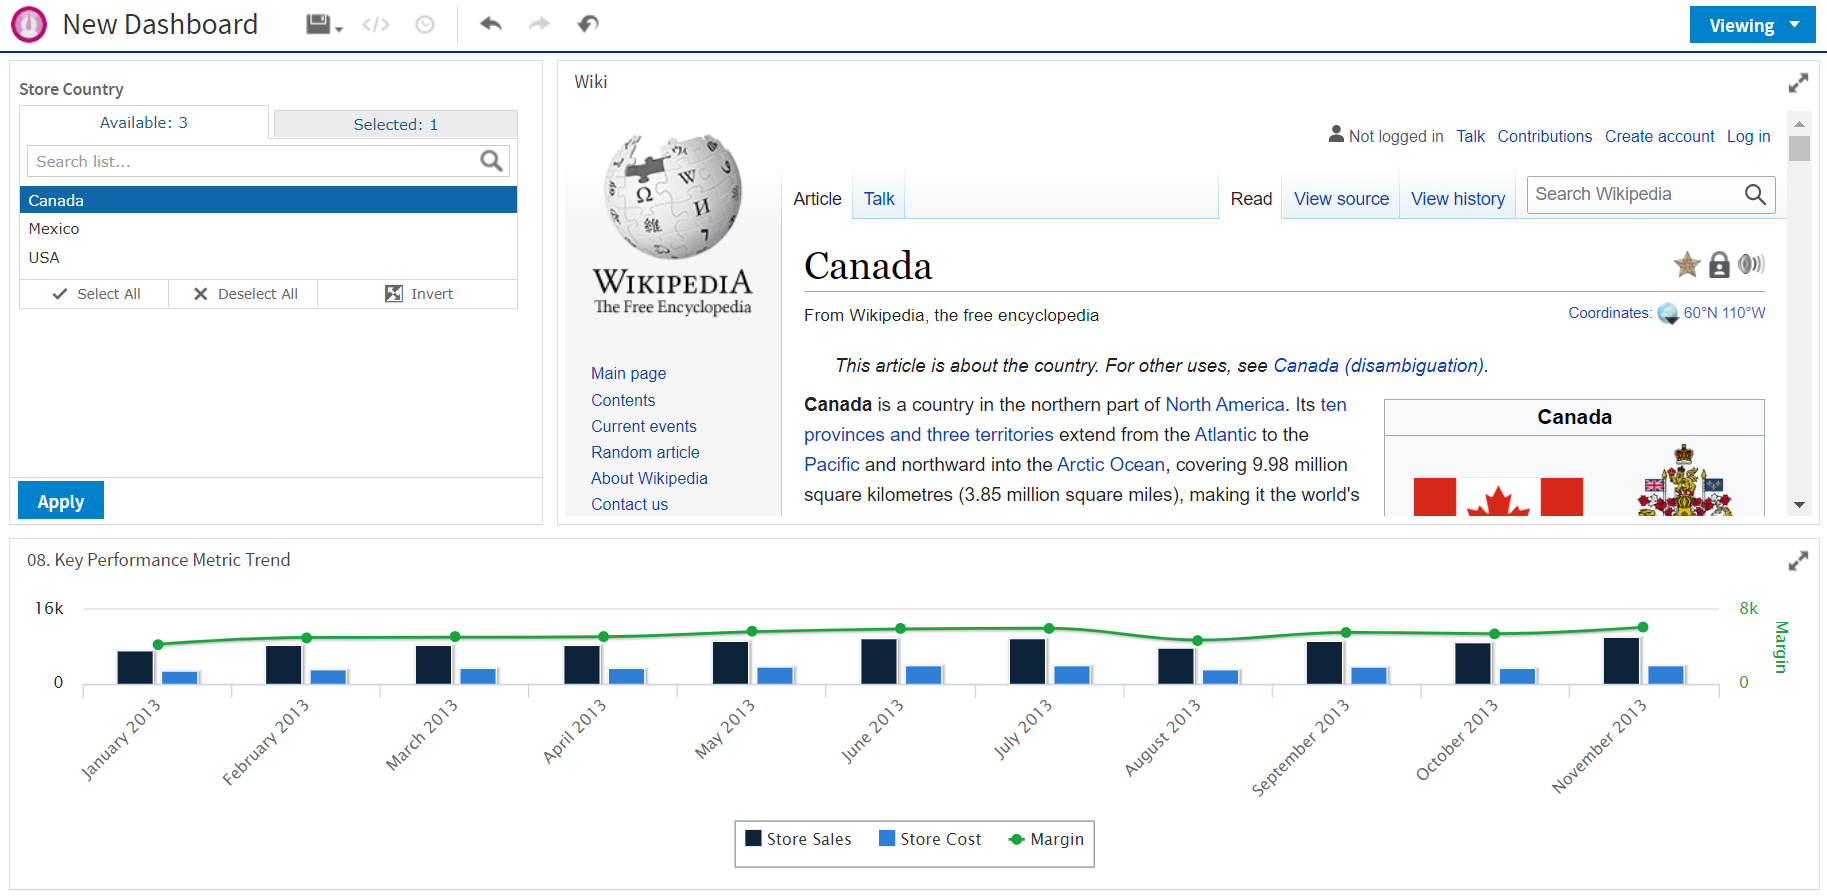
Task: Open the About Wikipedia link
Action: (649, 478)
